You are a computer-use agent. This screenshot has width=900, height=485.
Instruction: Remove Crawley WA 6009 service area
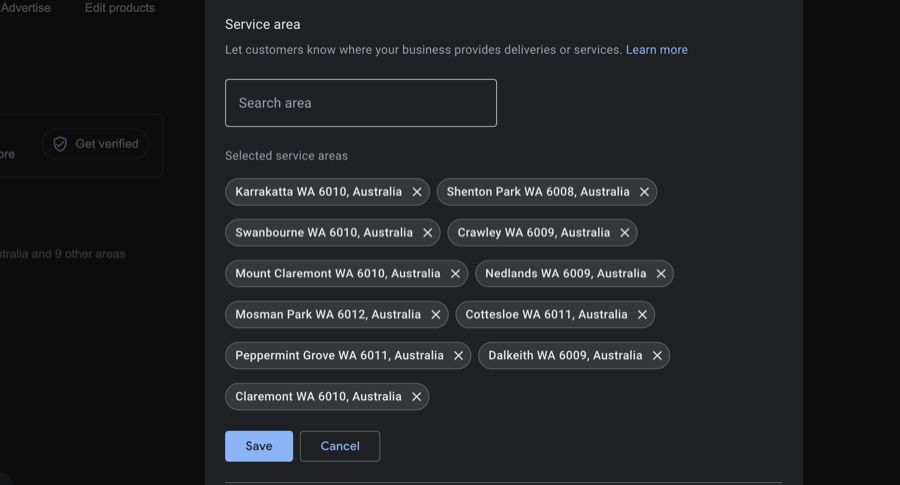(x=624, y=233)
